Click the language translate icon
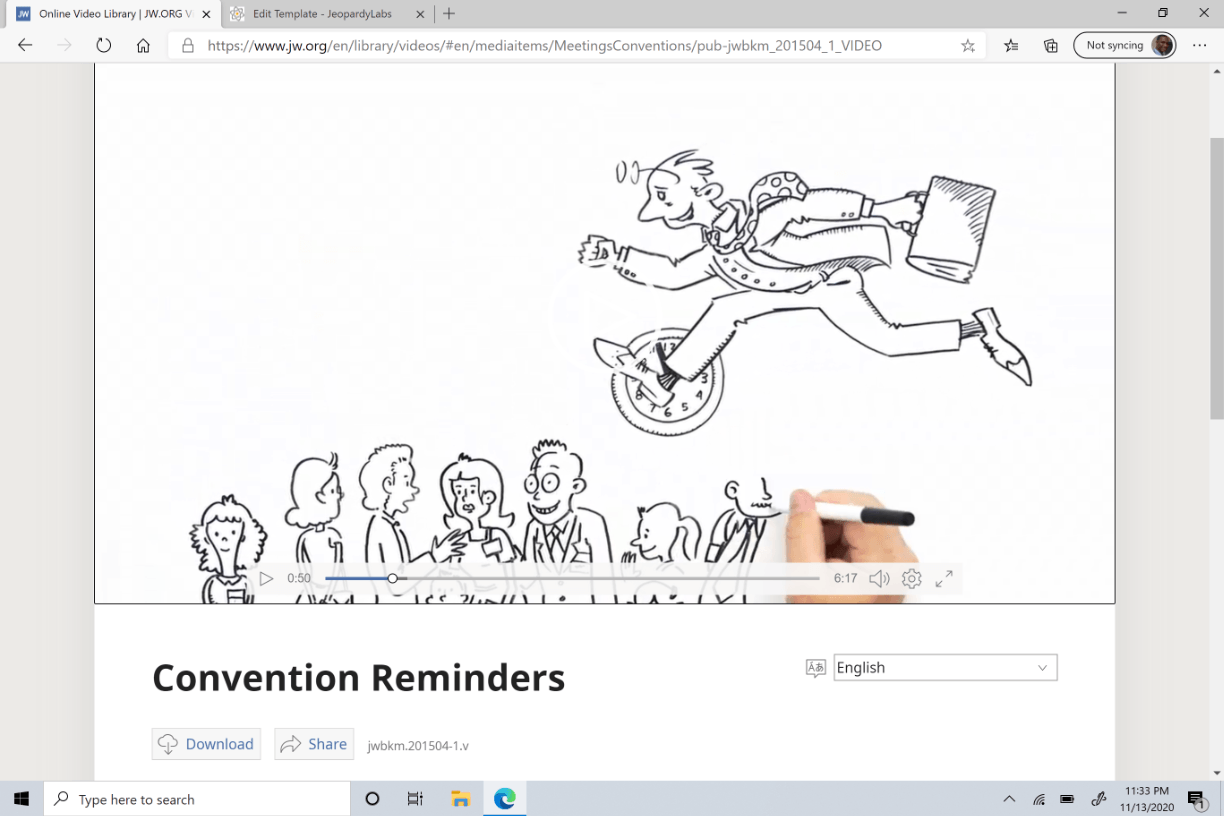Image resolution: width=1224 pixels, height=816 pixels. [x=816, y=668]
